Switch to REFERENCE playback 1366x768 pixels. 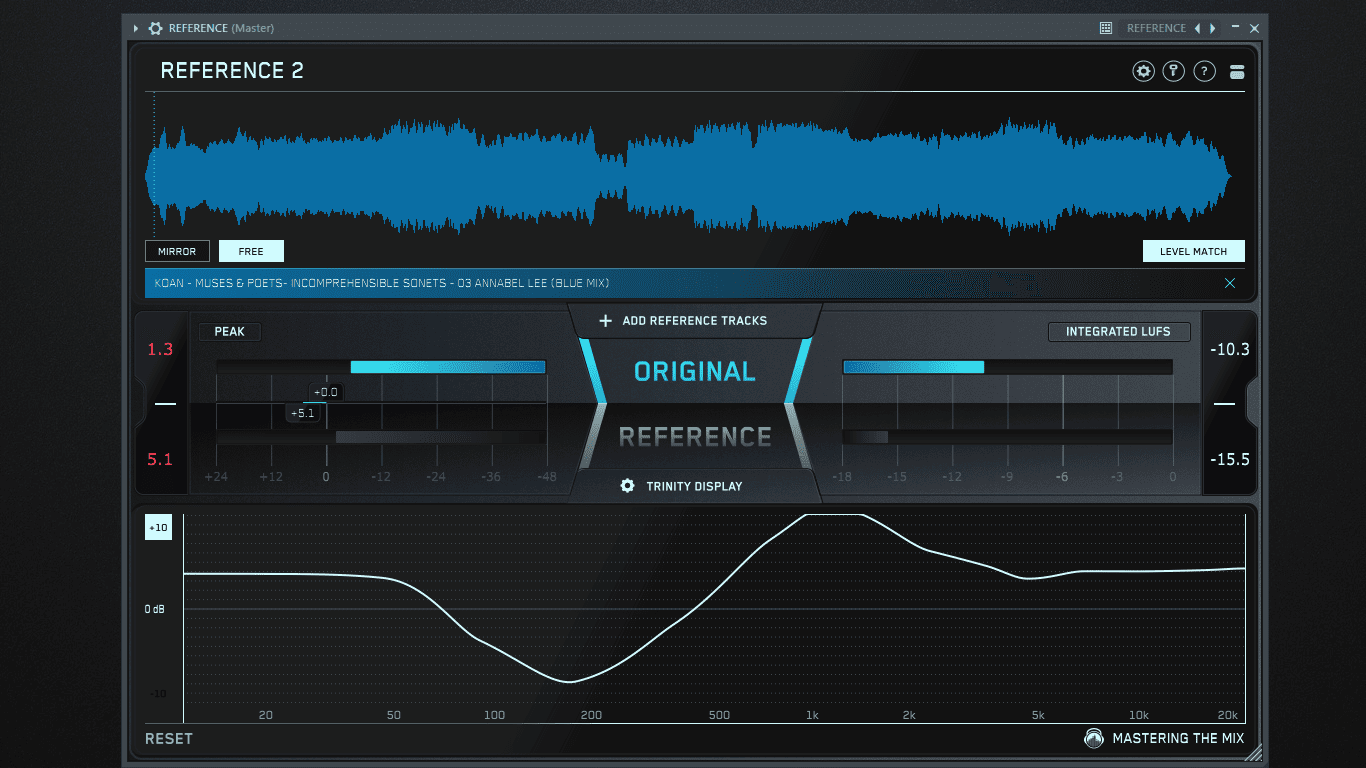click(x=695, y=436)
